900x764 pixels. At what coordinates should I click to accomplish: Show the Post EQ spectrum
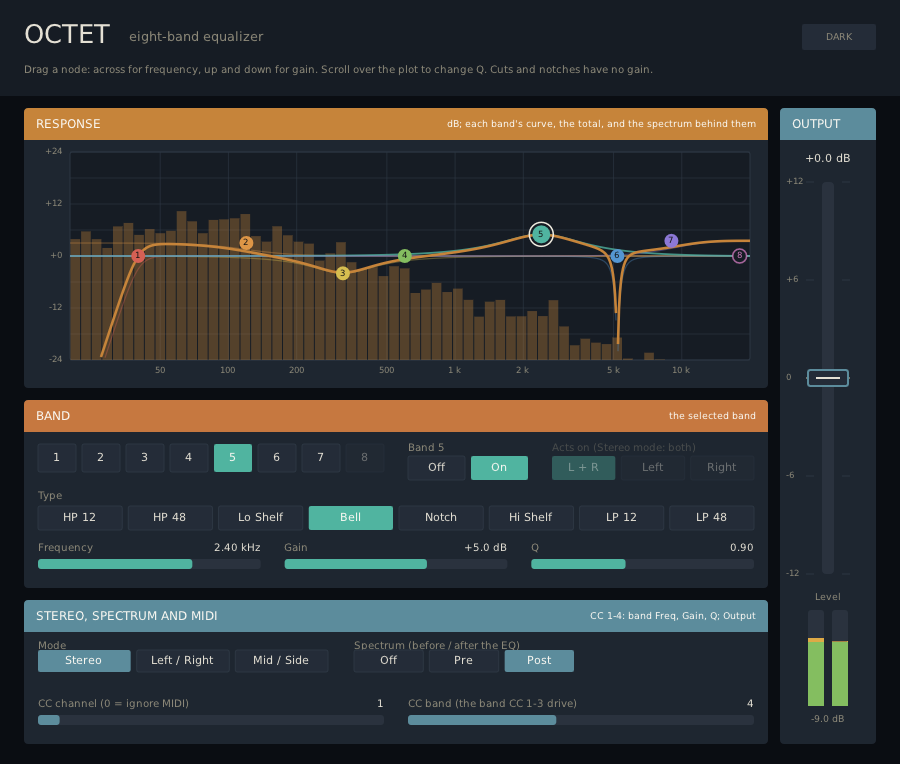pyautogui.click(x=539, y=661)
